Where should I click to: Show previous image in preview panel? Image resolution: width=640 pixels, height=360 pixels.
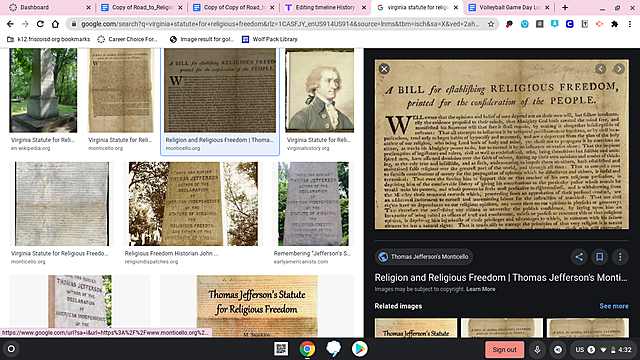click(x=600, y=69)
